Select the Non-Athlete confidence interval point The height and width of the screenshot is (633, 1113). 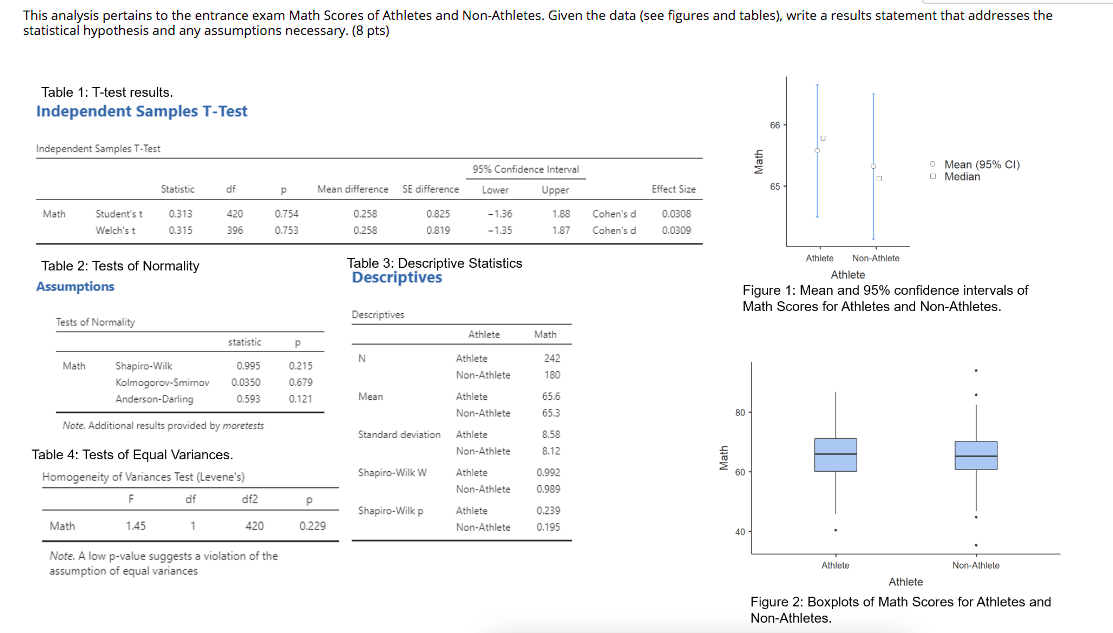point(873,165)
